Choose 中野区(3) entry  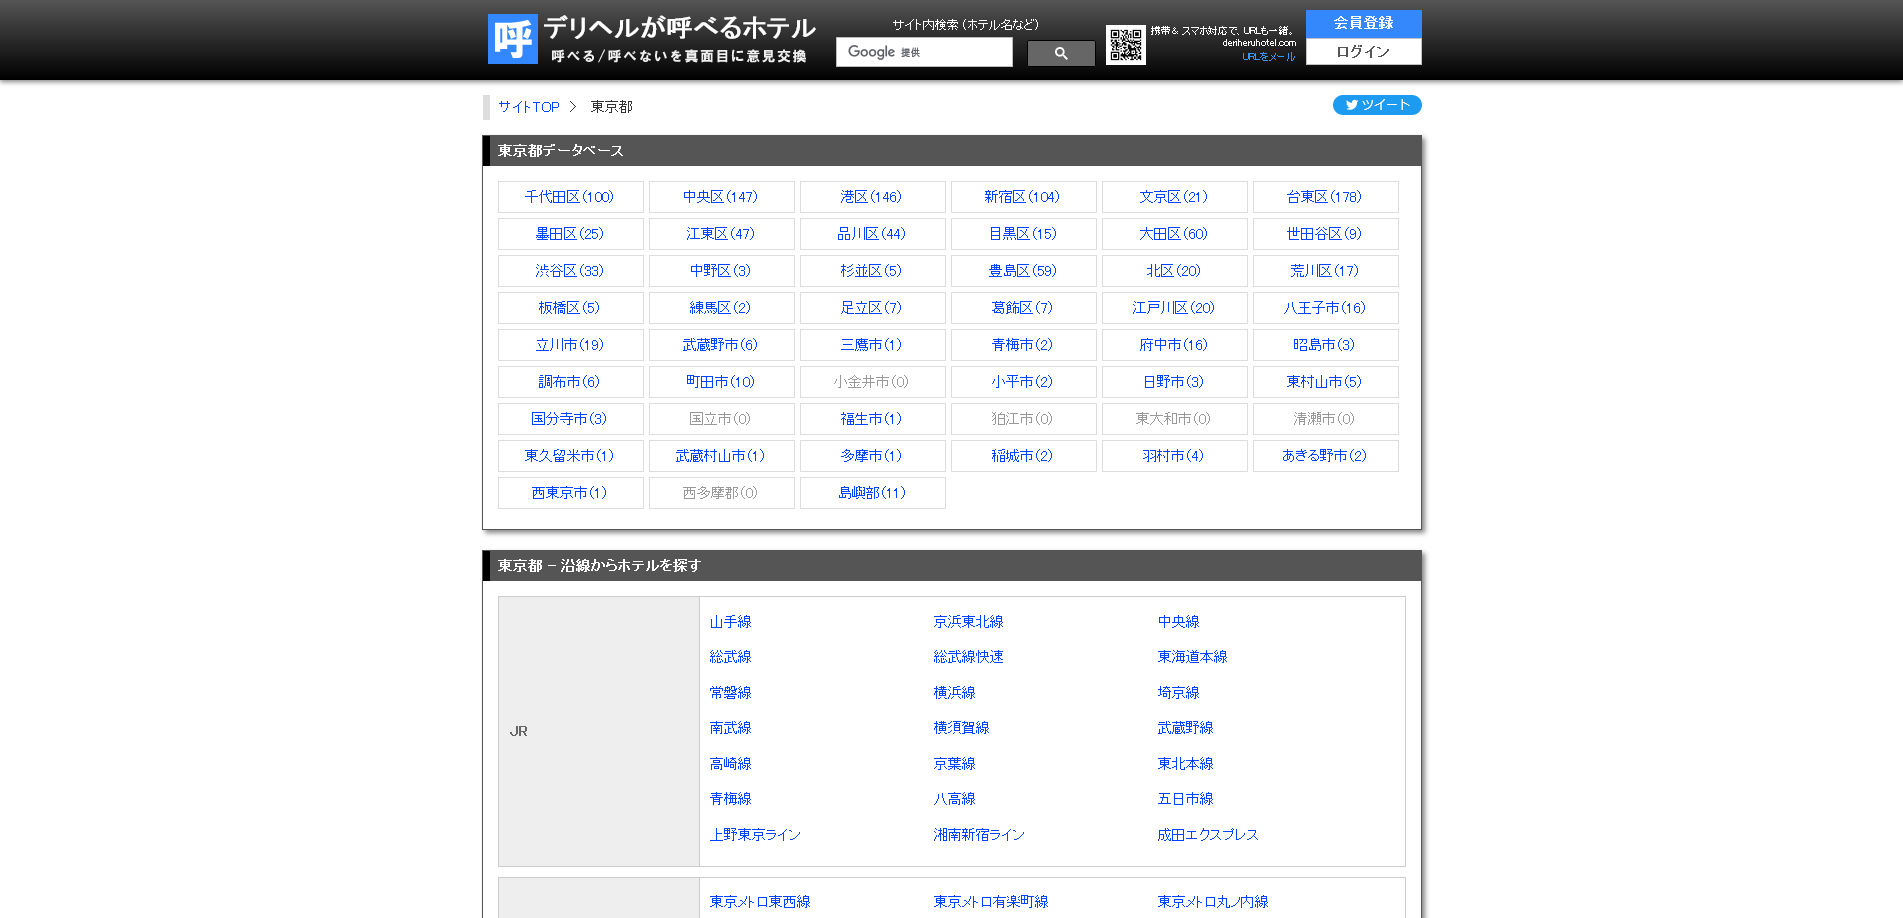pos(721,271)
